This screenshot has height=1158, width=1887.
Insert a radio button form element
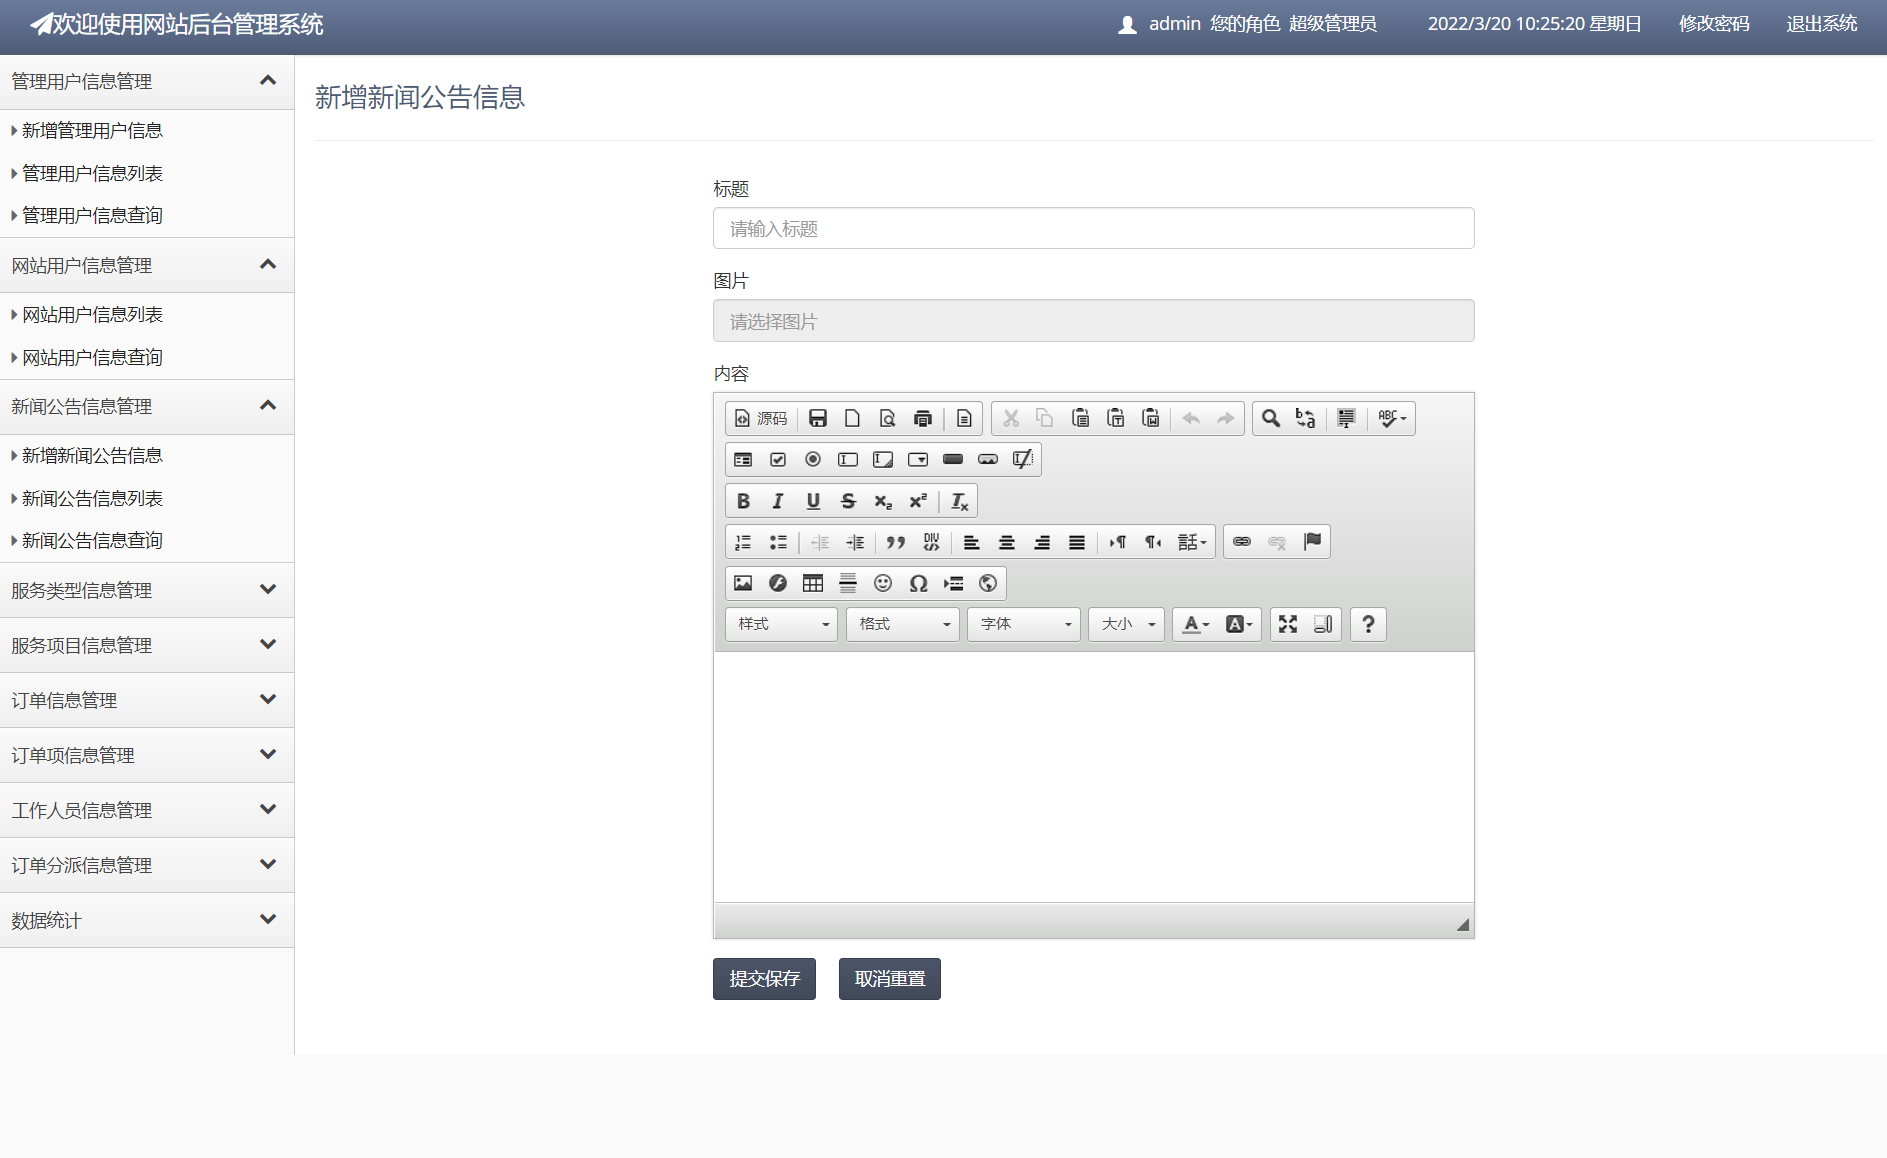[x=813, y=460]
